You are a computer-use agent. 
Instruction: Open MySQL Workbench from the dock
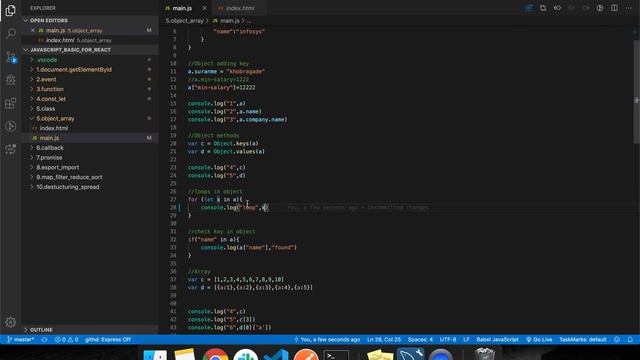click(x=410, y=355)
